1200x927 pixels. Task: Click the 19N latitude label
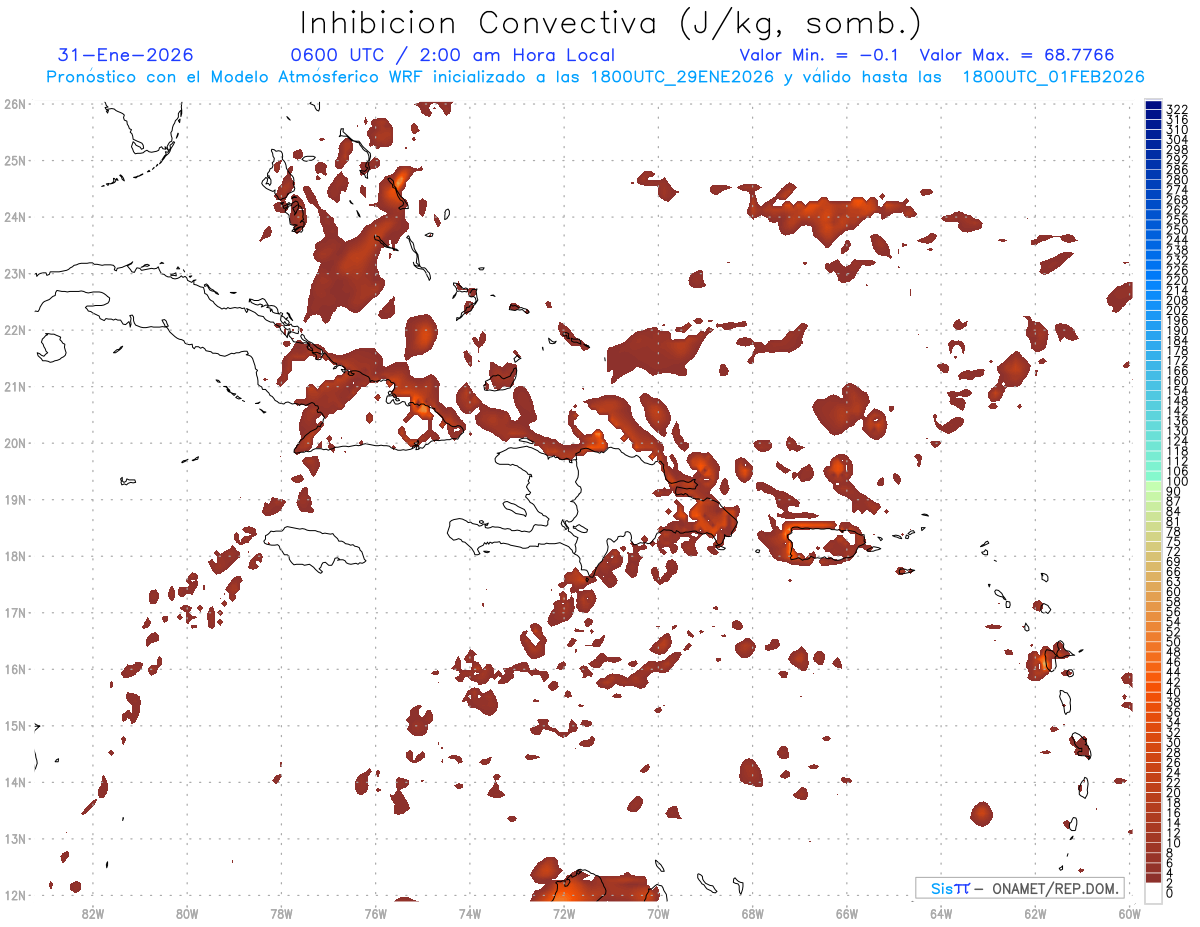click(15, 499)
